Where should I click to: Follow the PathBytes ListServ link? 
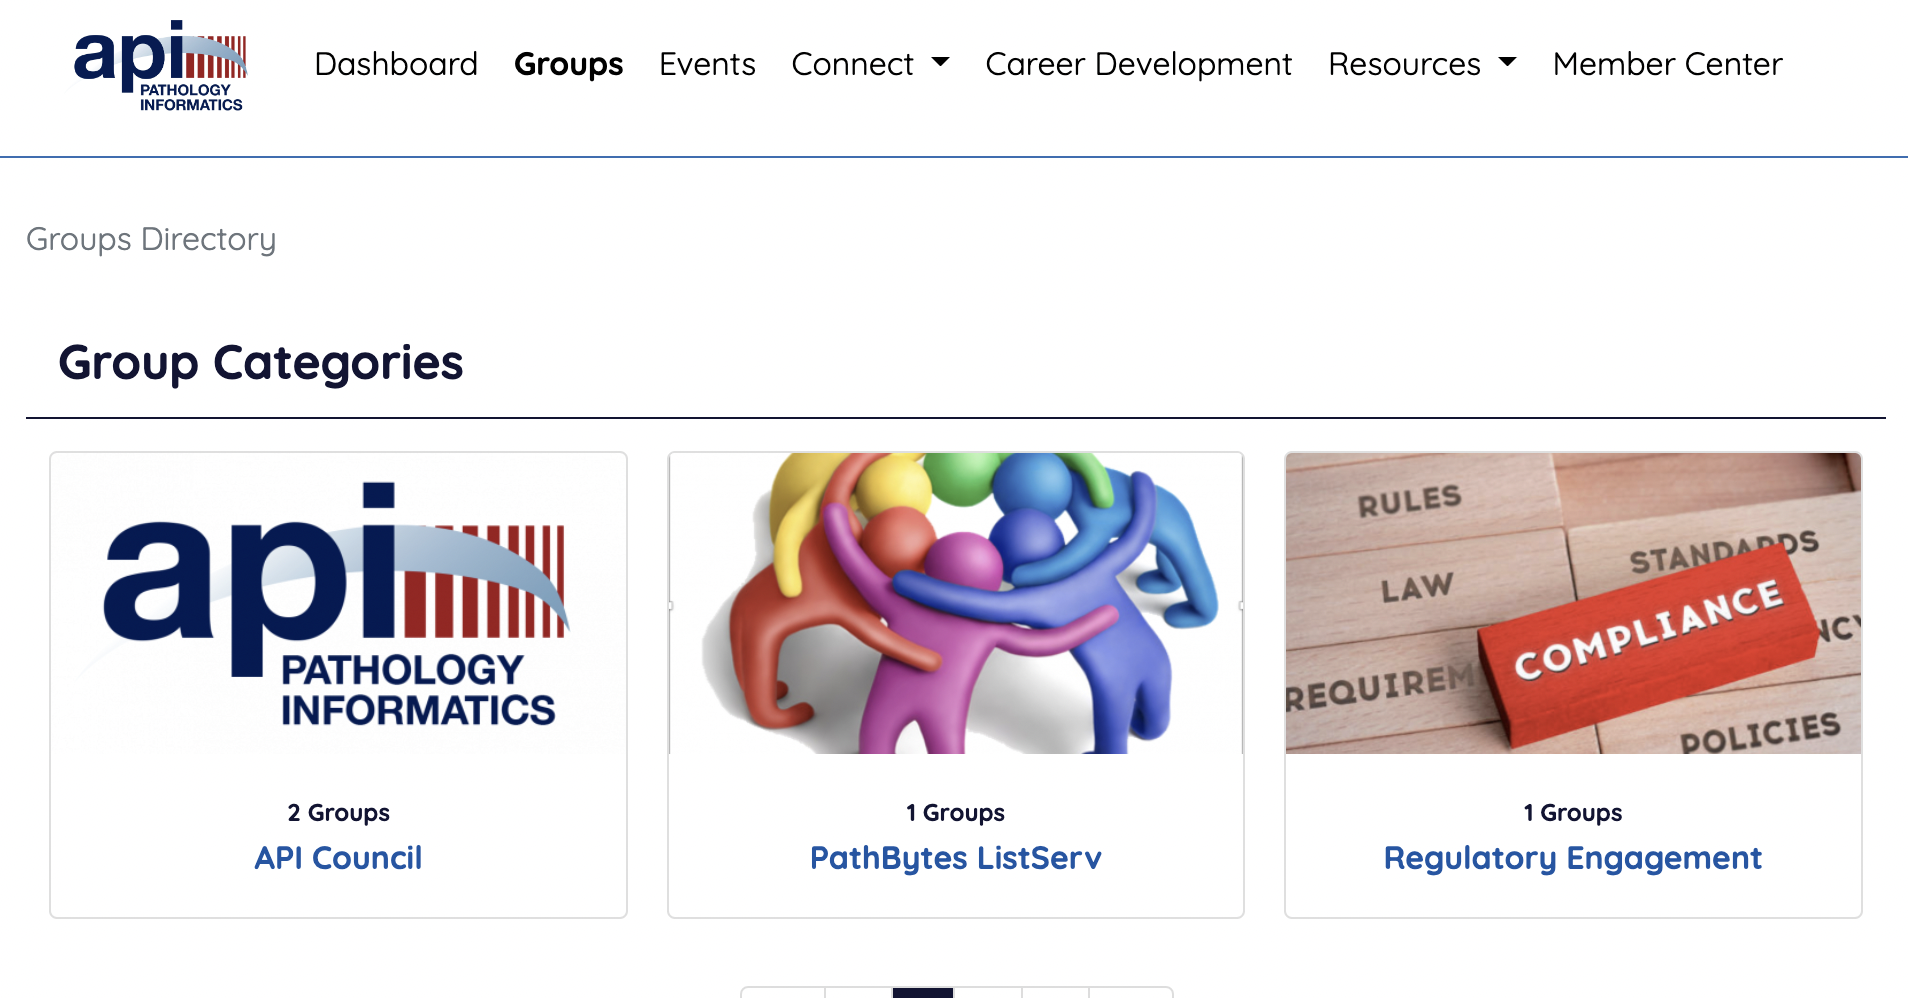point(955,858)
